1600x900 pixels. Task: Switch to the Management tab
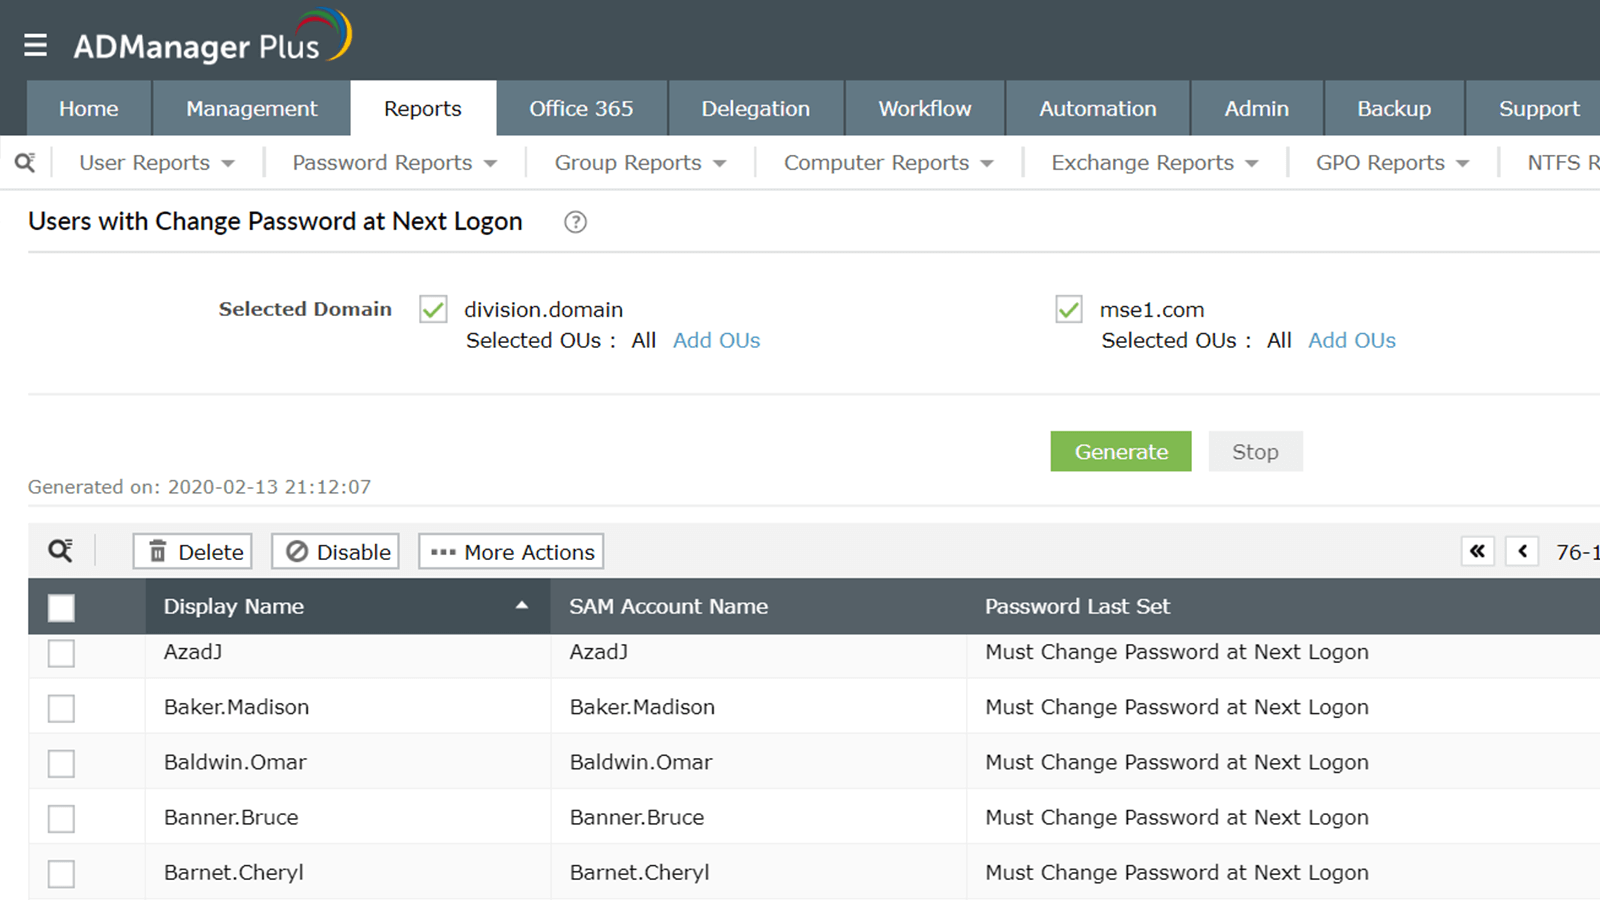251,109
